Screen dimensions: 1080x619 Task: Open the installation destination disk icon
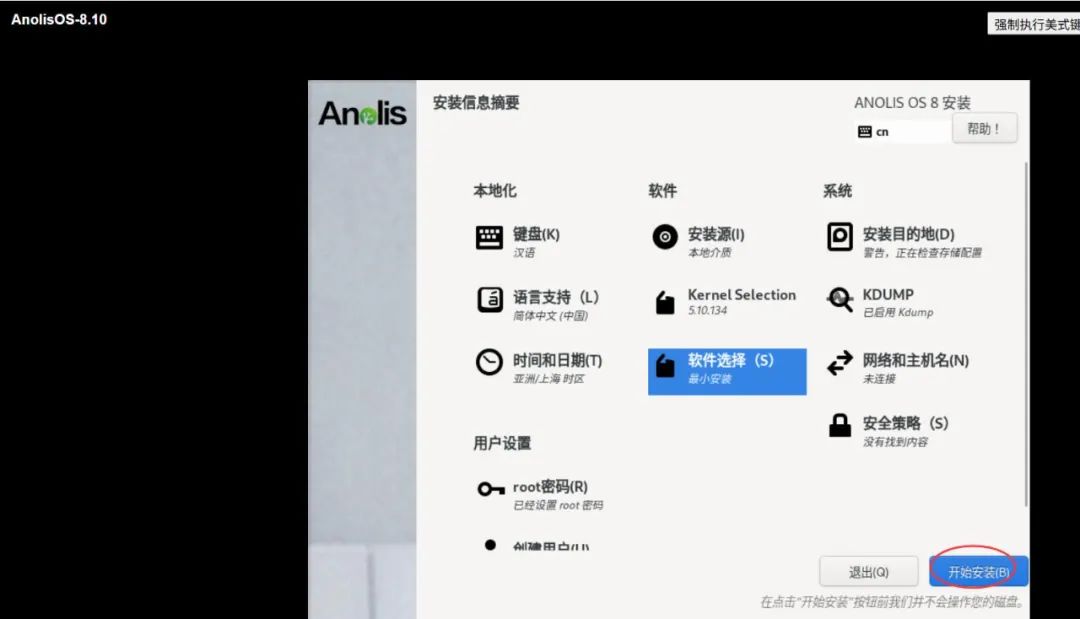840,237
